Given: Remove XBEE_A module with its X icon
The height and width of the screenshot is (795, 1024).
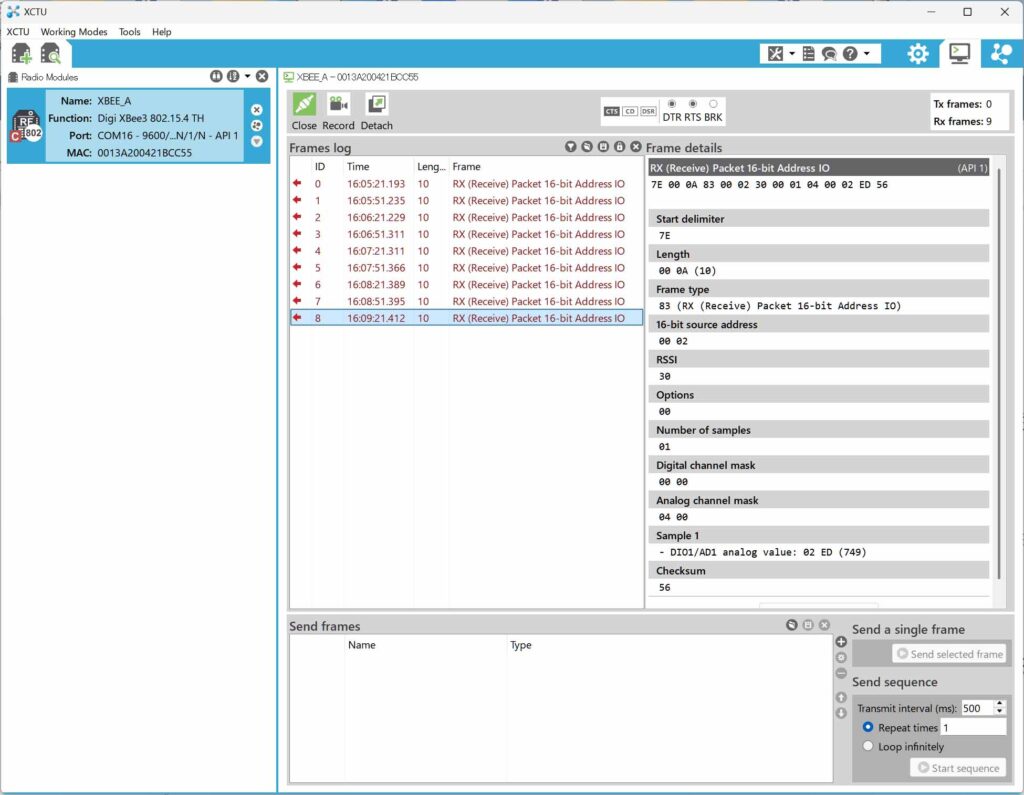Looking at the screenshot, I should click(257, 110).
